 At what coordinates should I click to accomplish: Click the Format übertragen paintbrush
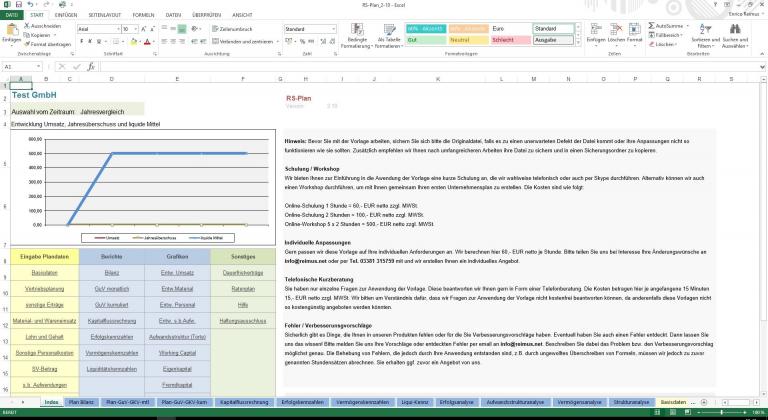[x=27, y=44]
